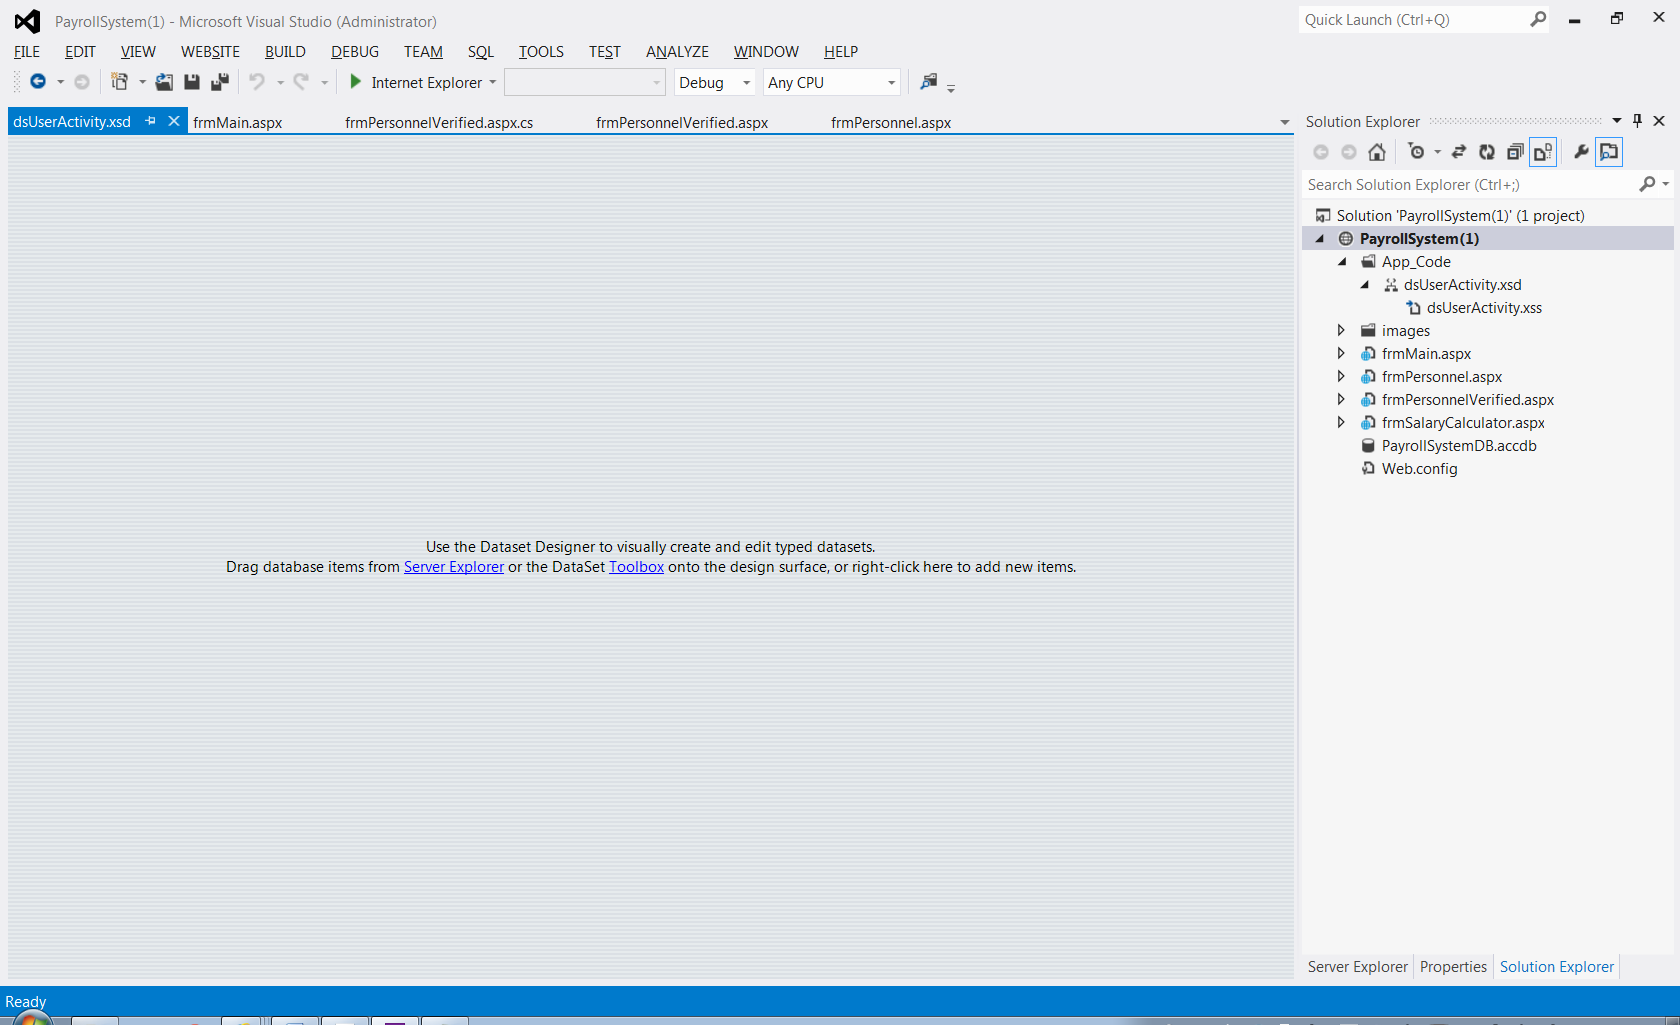Click the Toolbox link in designer
Viewport: 1680px width, 1025px height.
point(636,567)
